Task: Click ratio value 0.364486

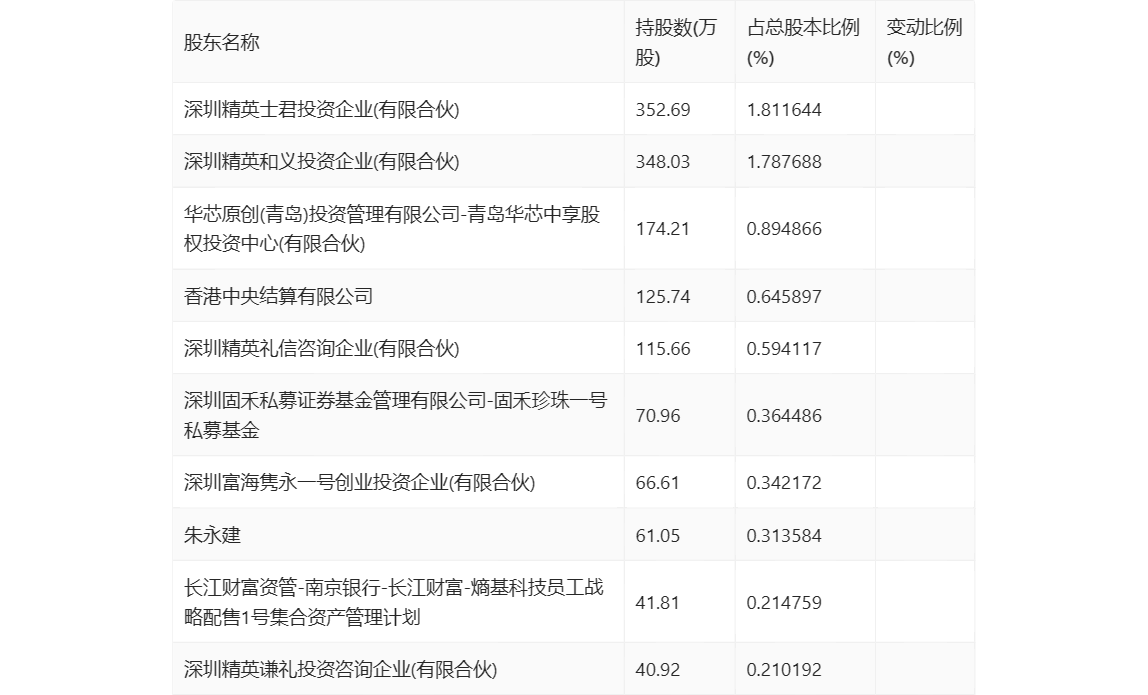Action: point(784,416)
